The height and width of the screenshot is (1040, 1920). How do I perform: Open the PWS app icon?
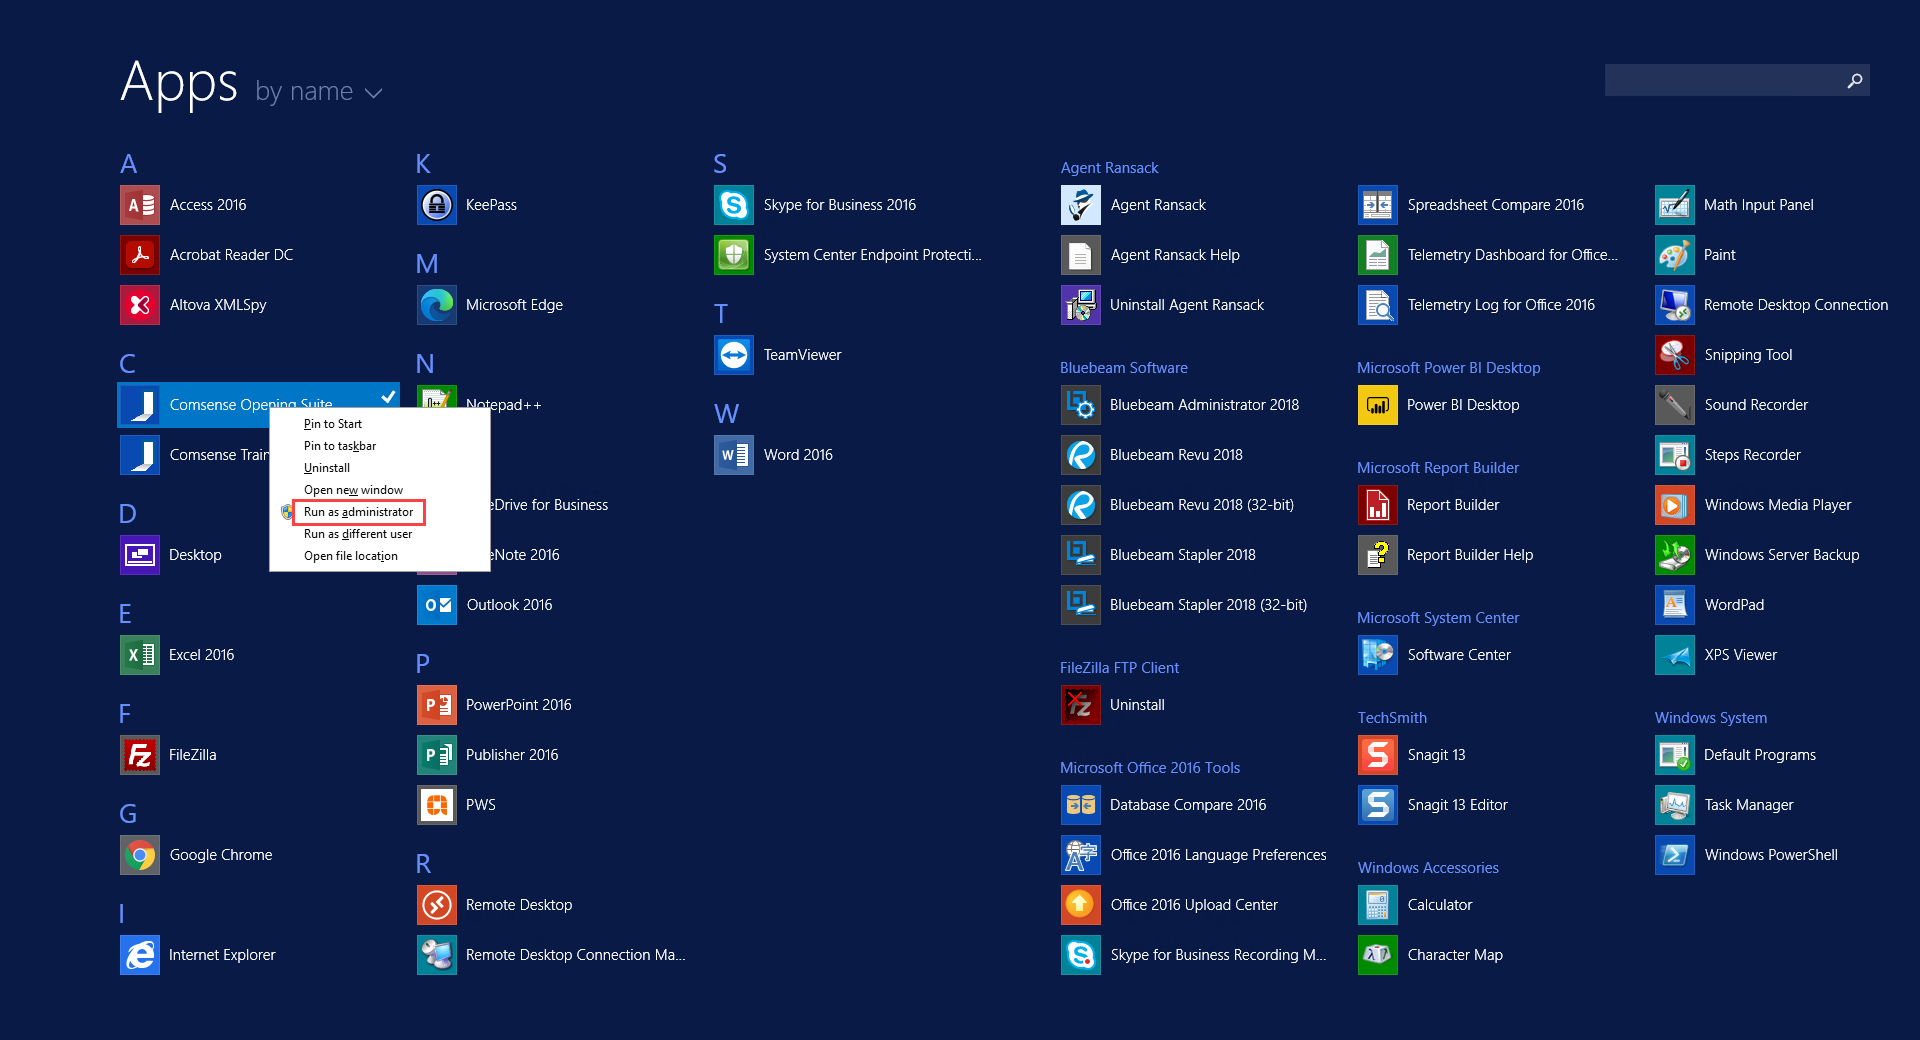point(437,805)
